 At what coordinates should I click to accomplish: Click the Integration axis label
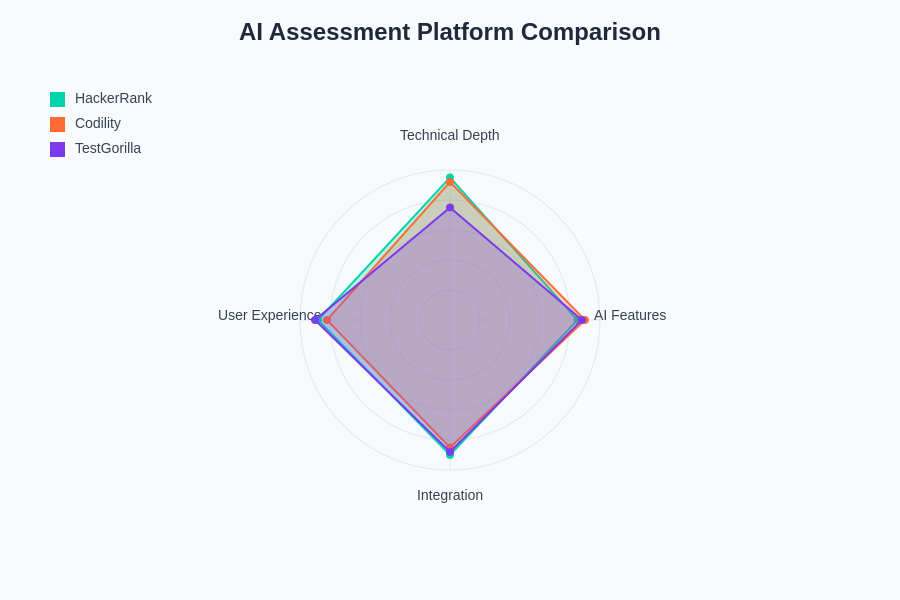(x=450, y=495)
